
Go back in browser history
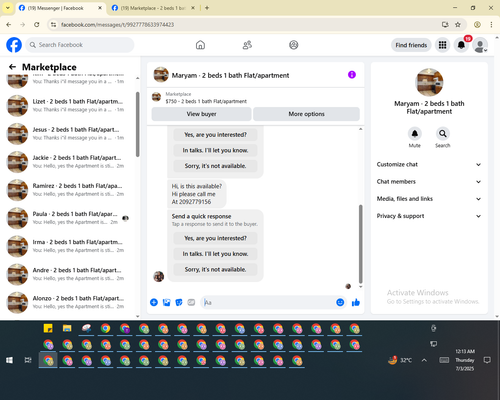tap(9, 25)
